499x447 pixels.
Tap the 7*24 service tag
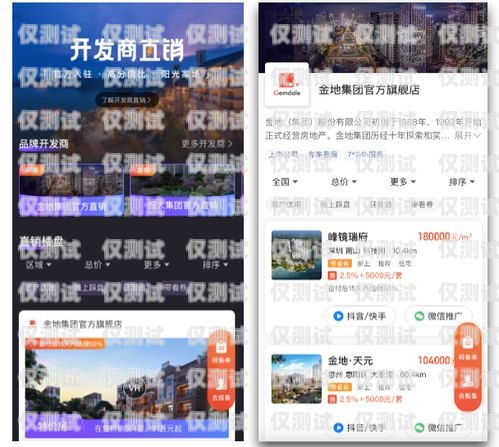pyautogui.click(x=365, y=154)
